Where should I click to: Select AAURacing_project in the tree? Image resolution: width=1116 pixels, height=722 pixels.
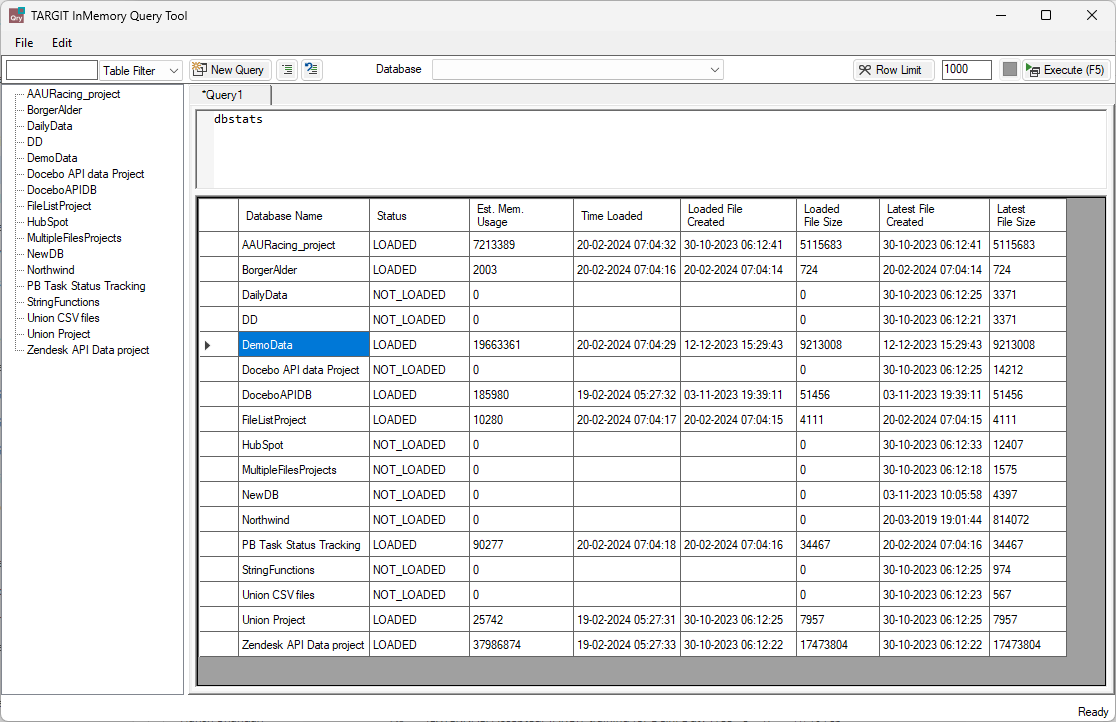[73, 94]
